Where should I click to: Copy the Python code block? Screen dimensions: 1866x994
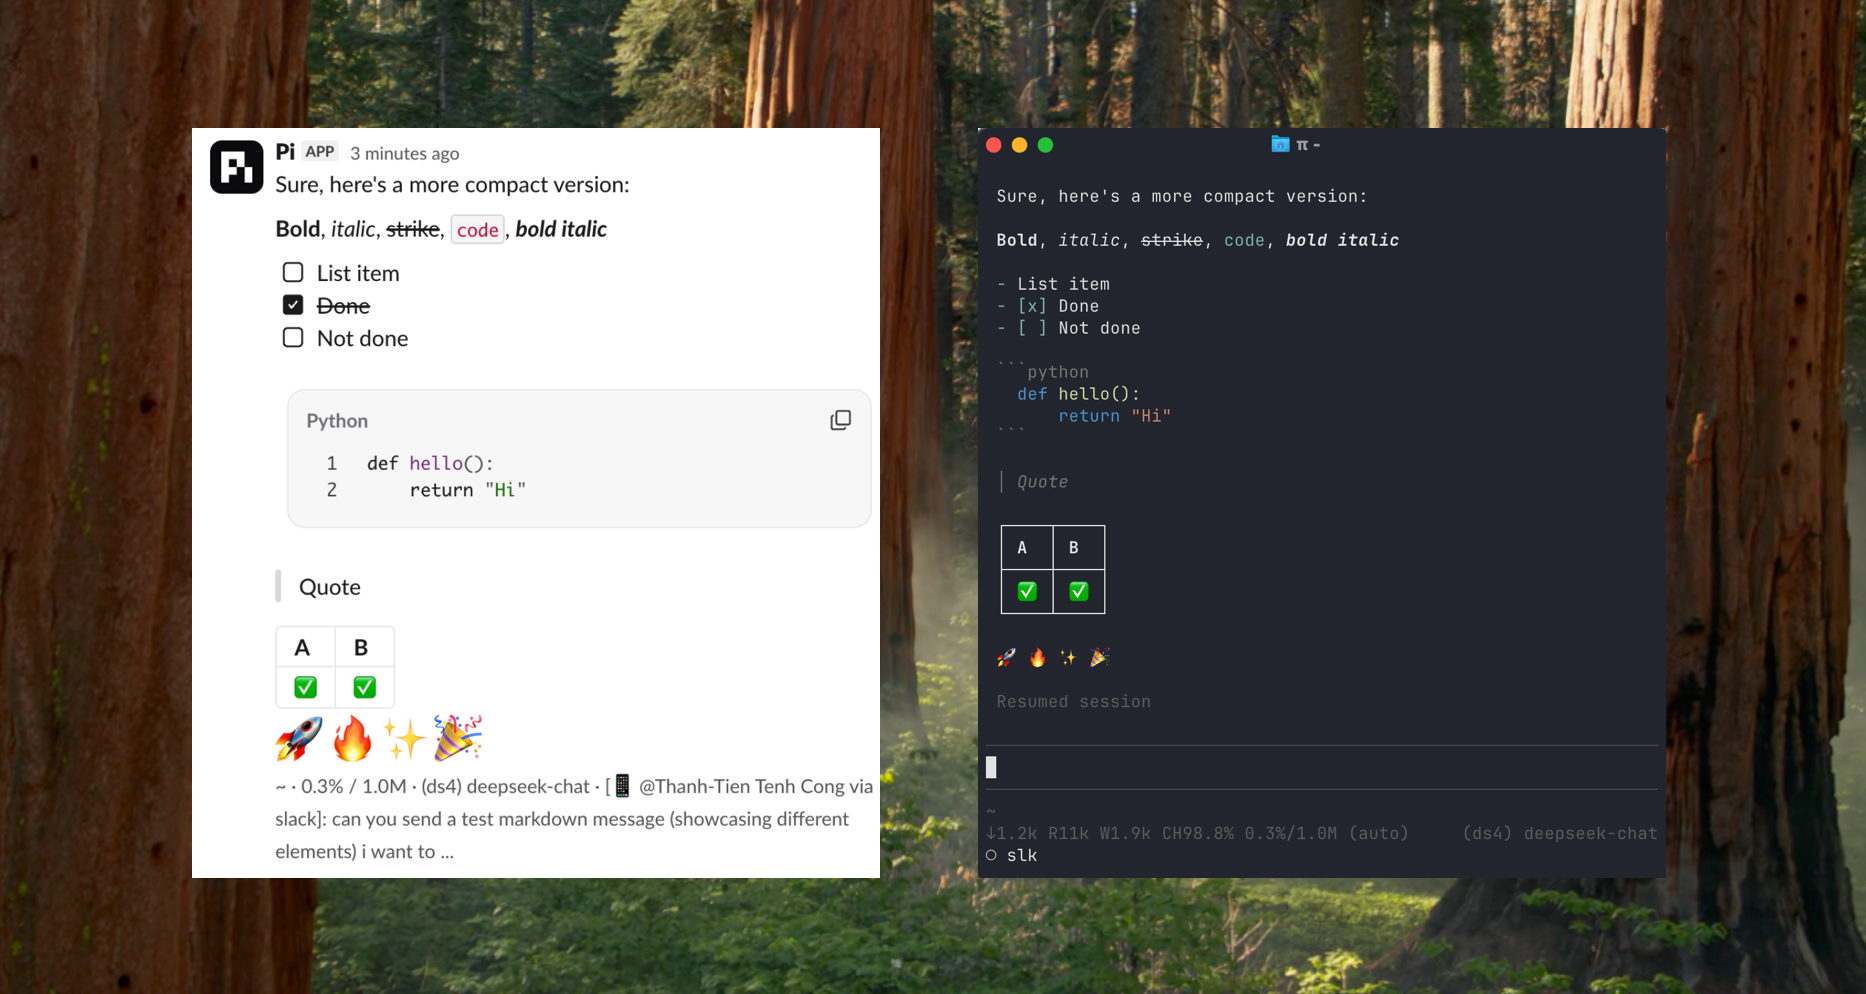tap(841, 420)
